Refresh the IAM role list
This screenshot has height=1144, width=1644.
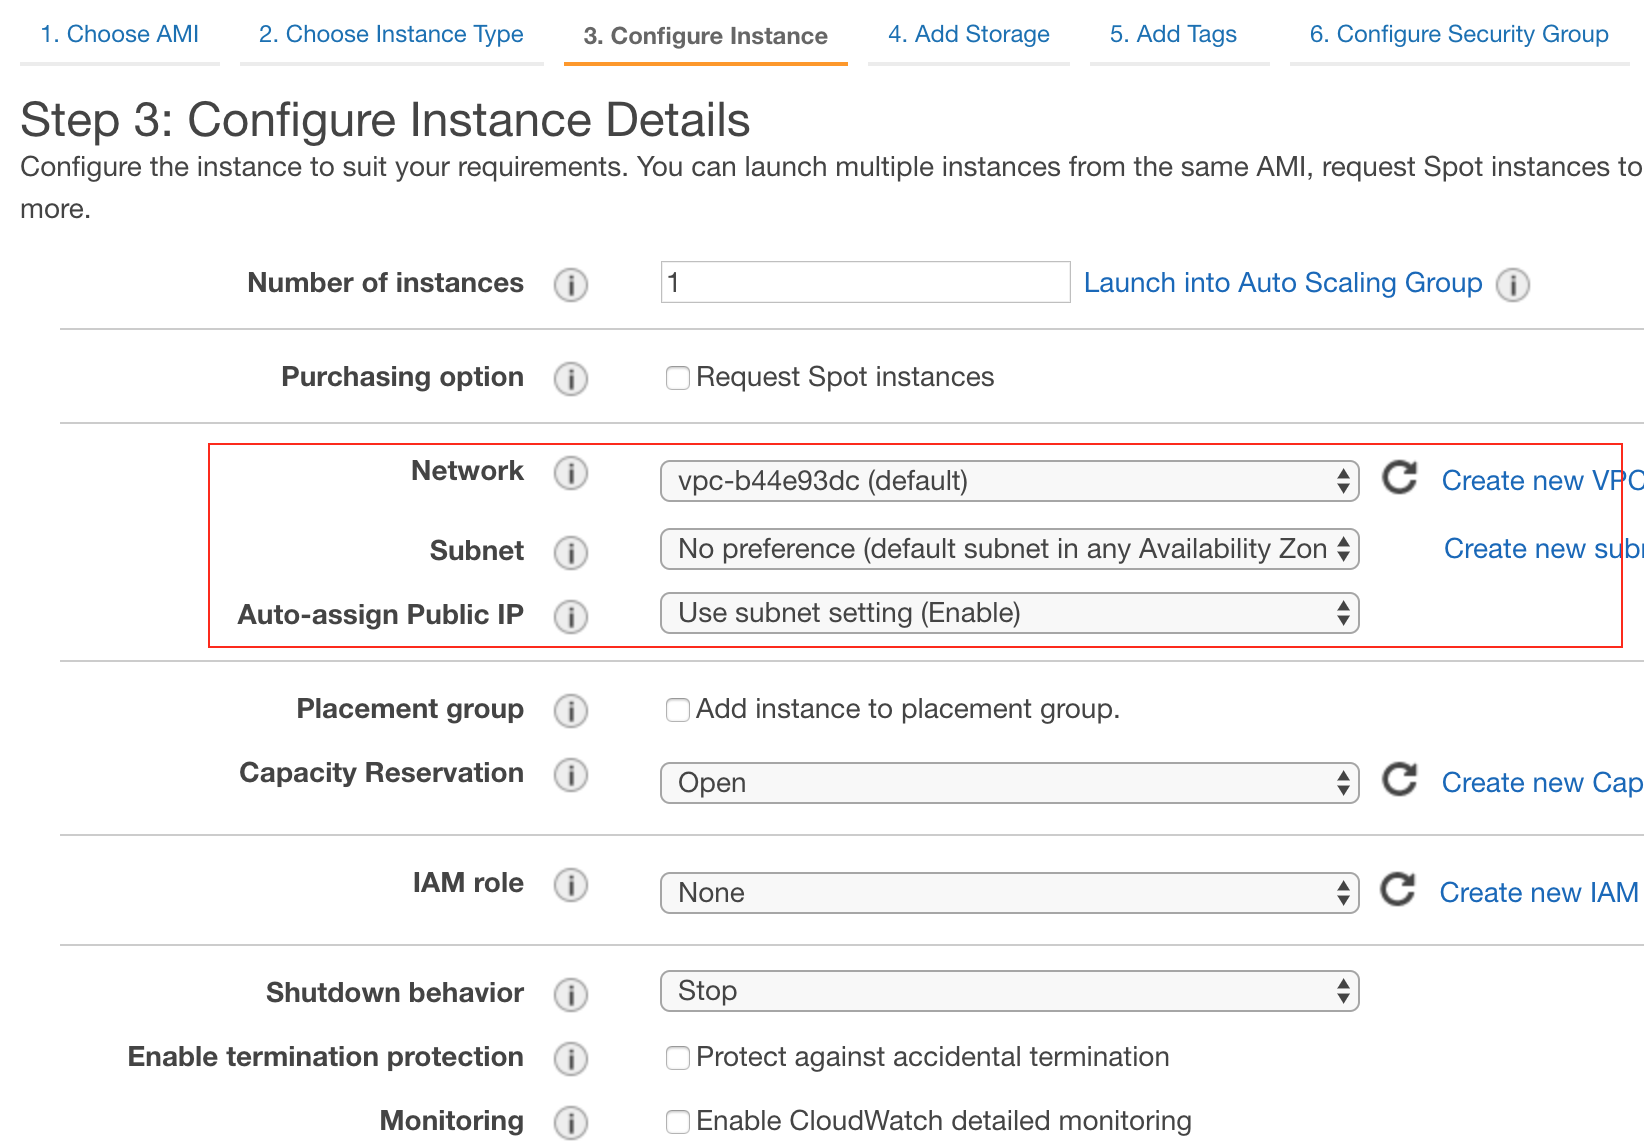(1398, 890)
